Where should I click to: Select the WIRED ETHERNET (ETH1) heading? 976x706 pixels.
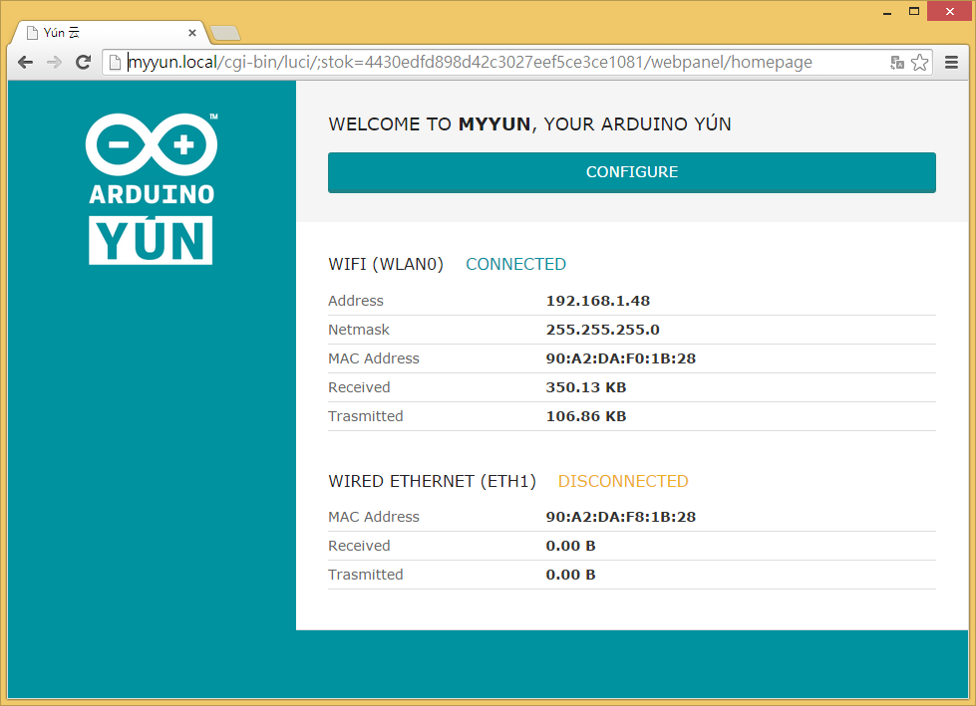(x=431, y=481)
